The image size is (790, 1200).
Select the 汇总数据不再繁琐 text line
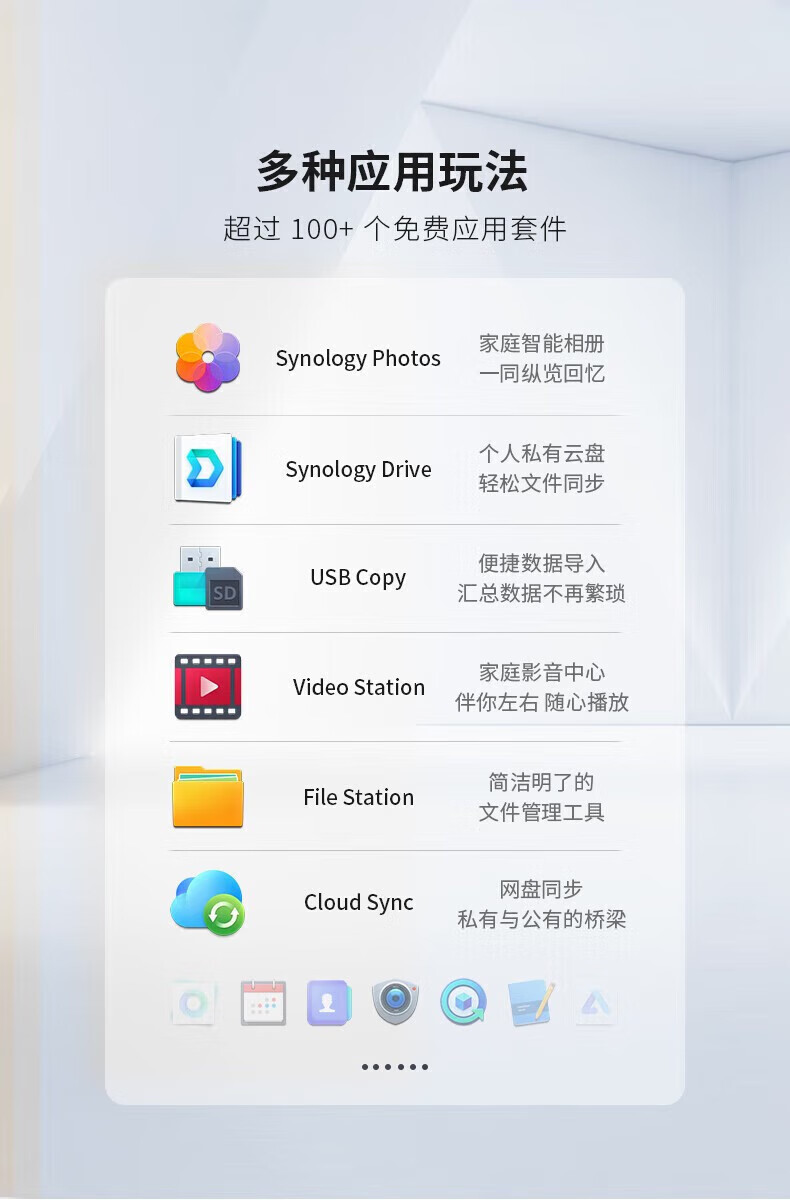542,593
